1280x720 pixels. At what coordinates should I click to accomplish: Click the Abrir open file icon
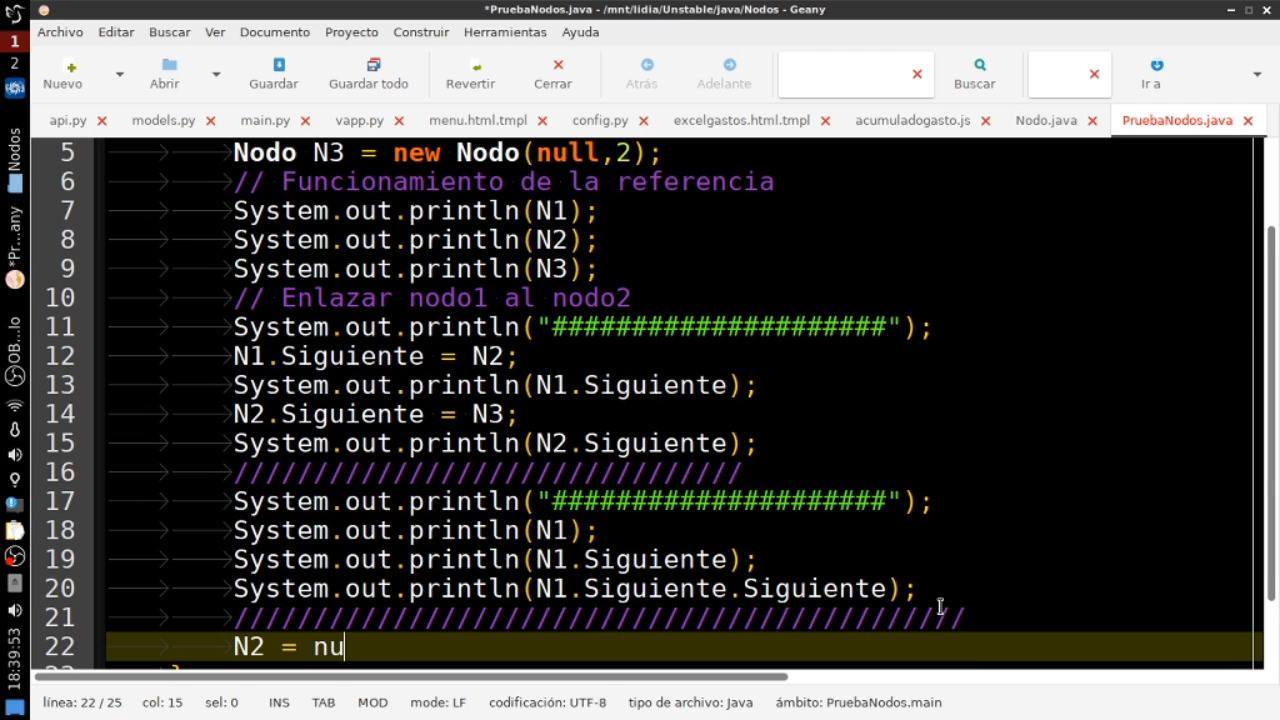pos(169,65)
